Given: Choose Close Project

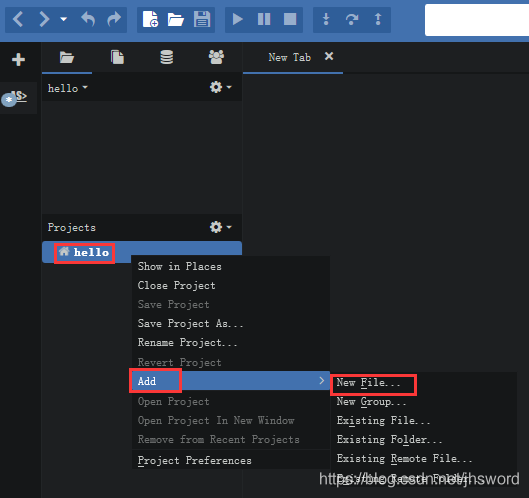Looking at the screenshot, I should tap(230, 285).
